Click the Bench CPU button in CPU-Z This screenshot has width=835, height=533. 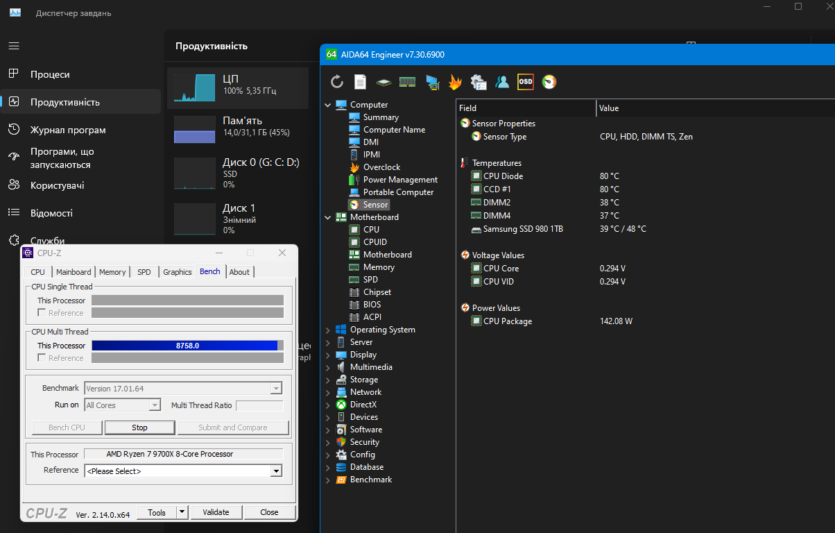(x=67, y=428)
